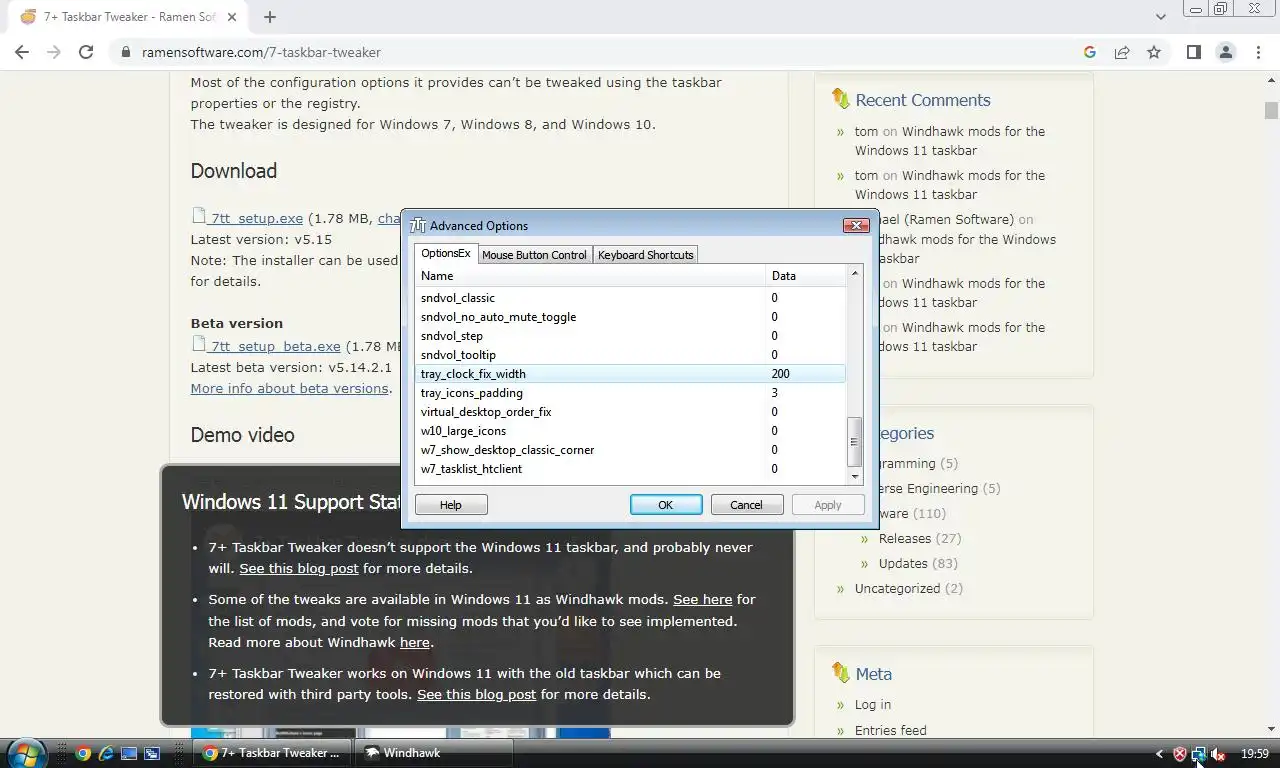Click the 7tt_setup.exe file icon
This screenshot has width=1280, height=768.
tap(198, 217)
